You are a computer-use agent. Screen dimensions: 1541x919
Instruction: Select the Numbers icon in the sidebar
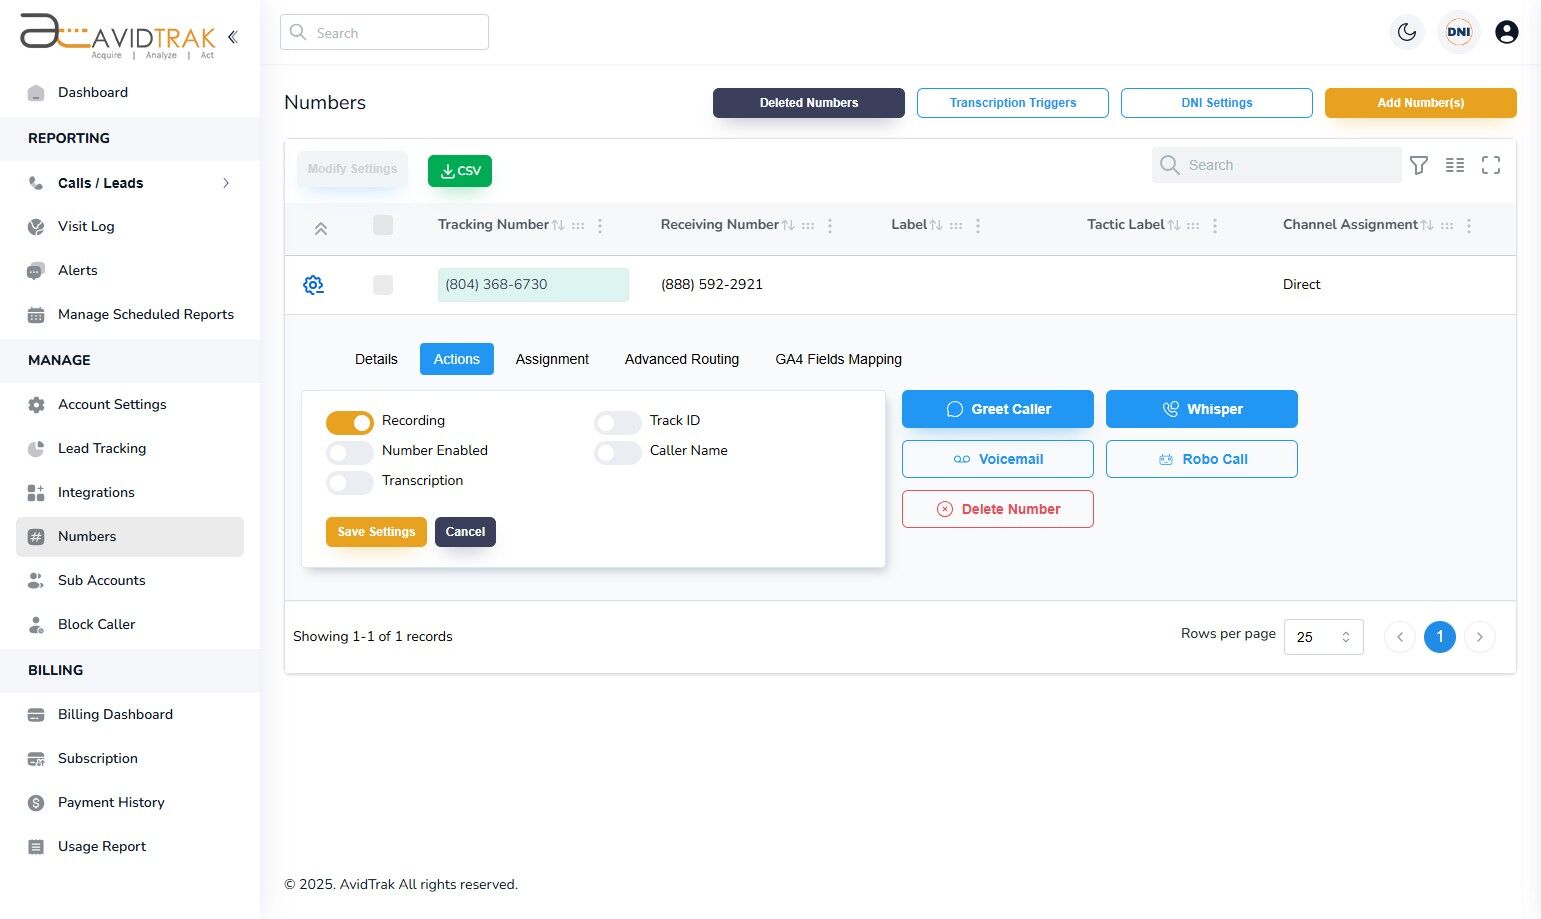(x=36, y=536)
